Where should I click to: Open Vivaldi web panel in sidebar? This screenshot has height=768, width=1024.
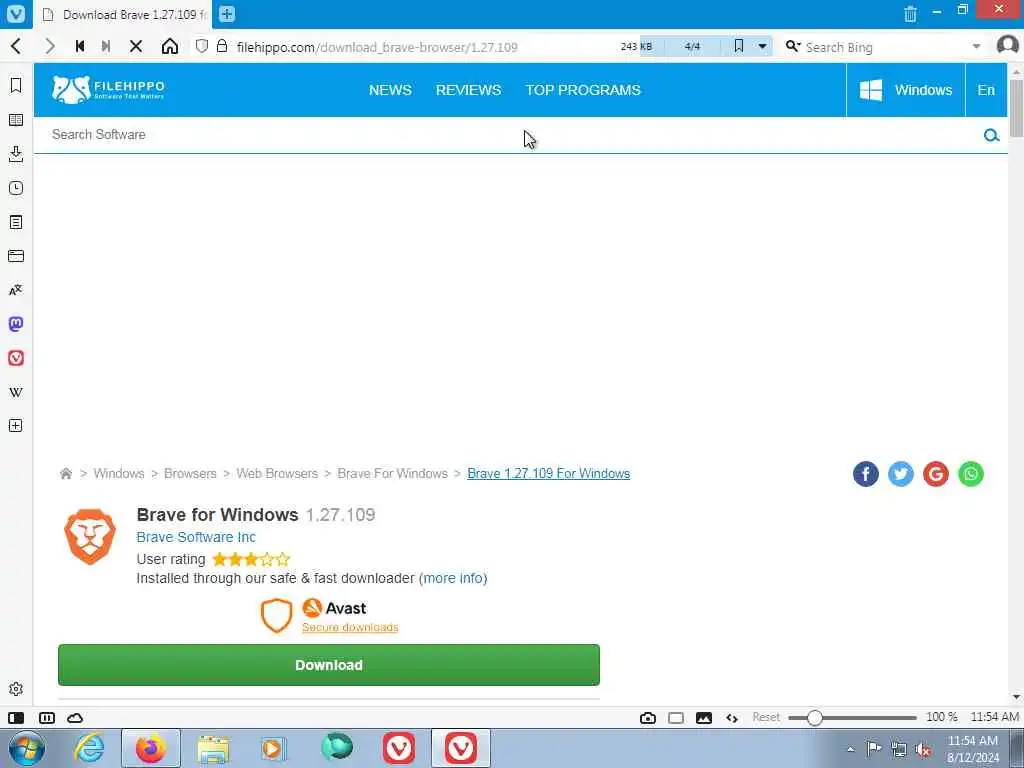pos(16,358)
